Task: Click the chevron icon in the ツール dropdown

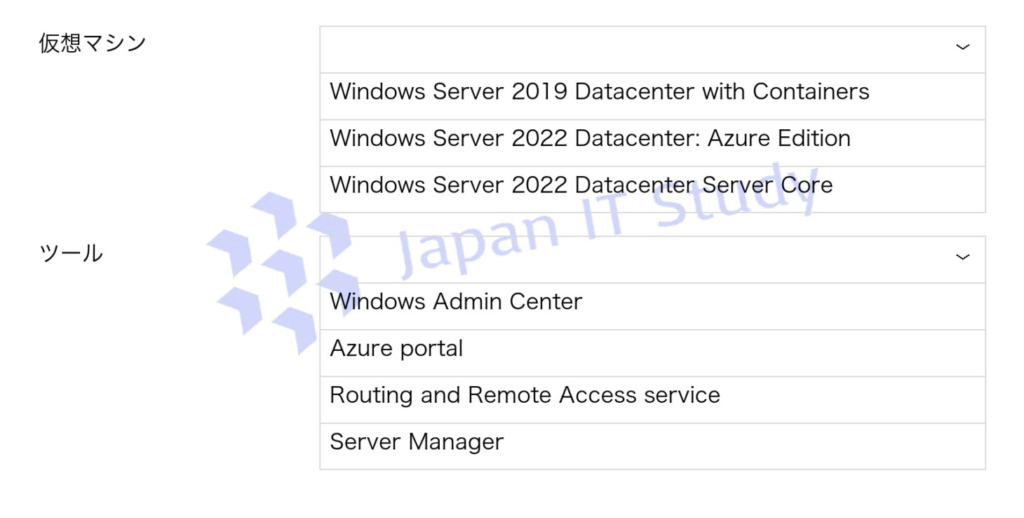Action: coord(962,257)
